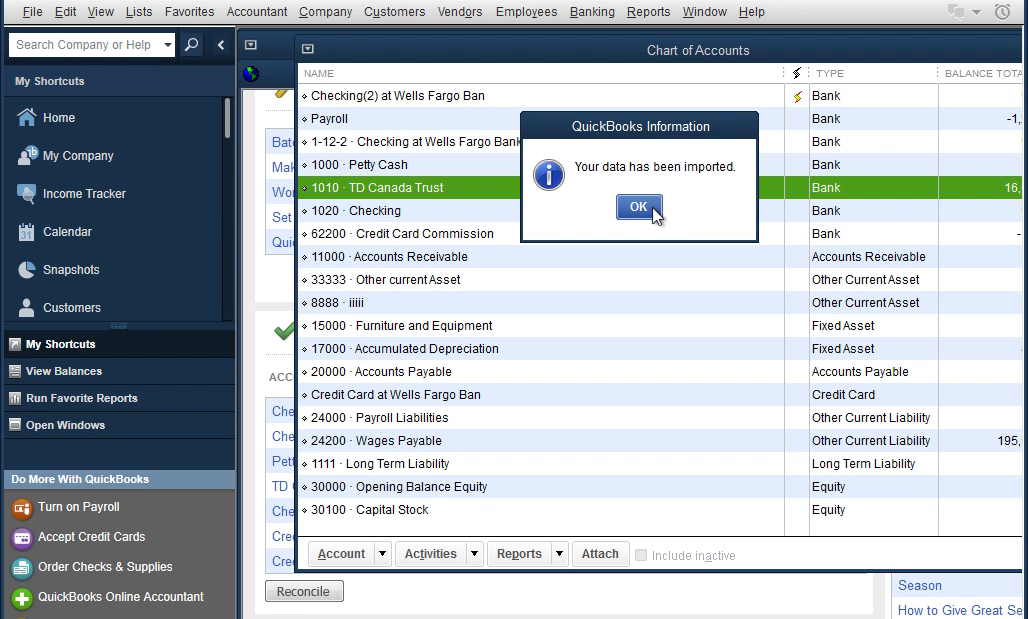Click the search magnifier icon
This screenshot has height=619, width=1028.
coord(191,45)
